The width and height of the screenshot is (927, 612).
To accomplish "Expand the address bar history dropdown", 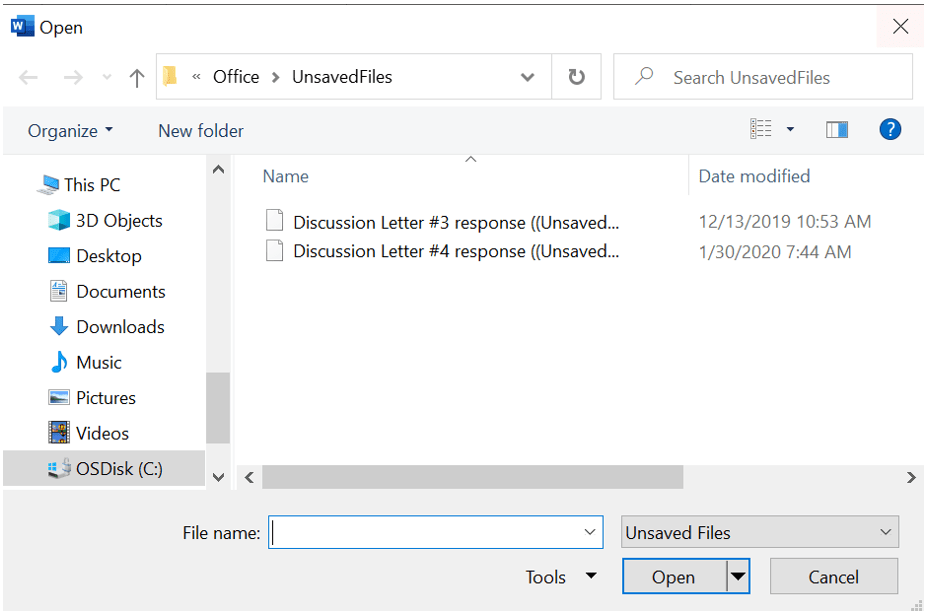I will click(x=527, y=77).
